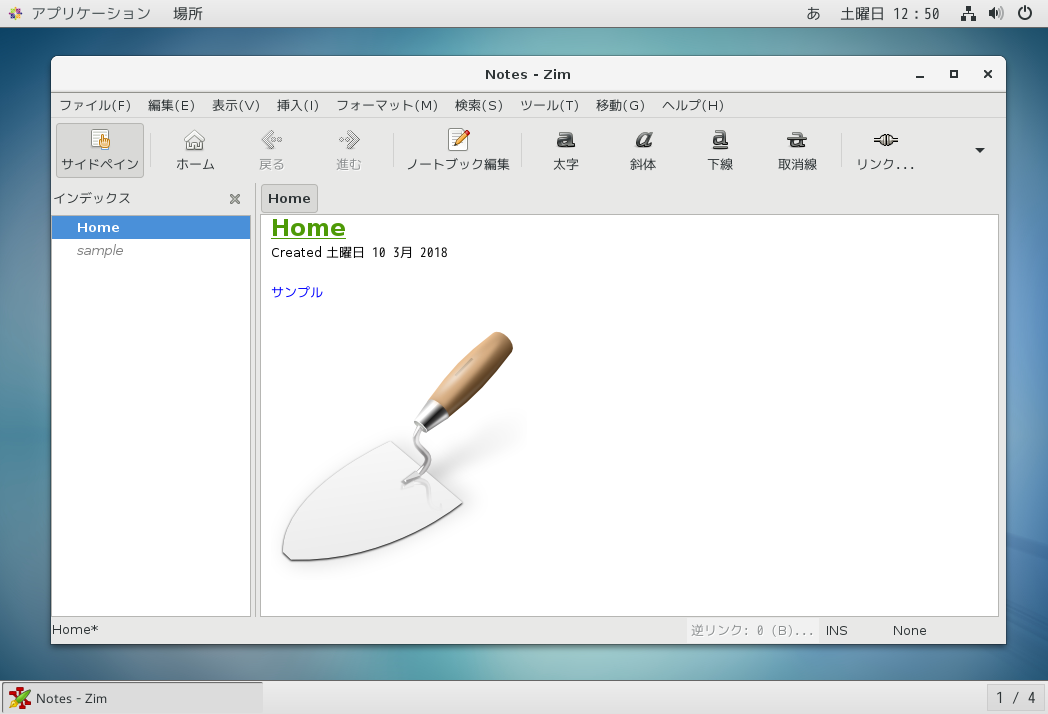Click the 進む forward arrow

349,150
